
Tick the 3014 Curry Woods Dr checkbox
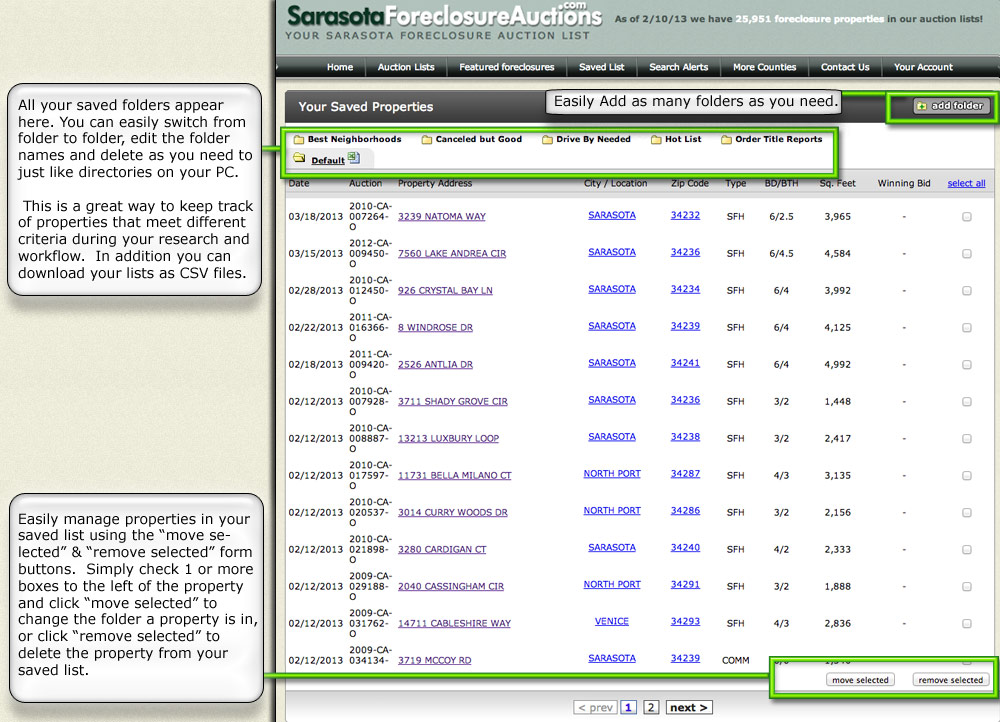[967, 513]
